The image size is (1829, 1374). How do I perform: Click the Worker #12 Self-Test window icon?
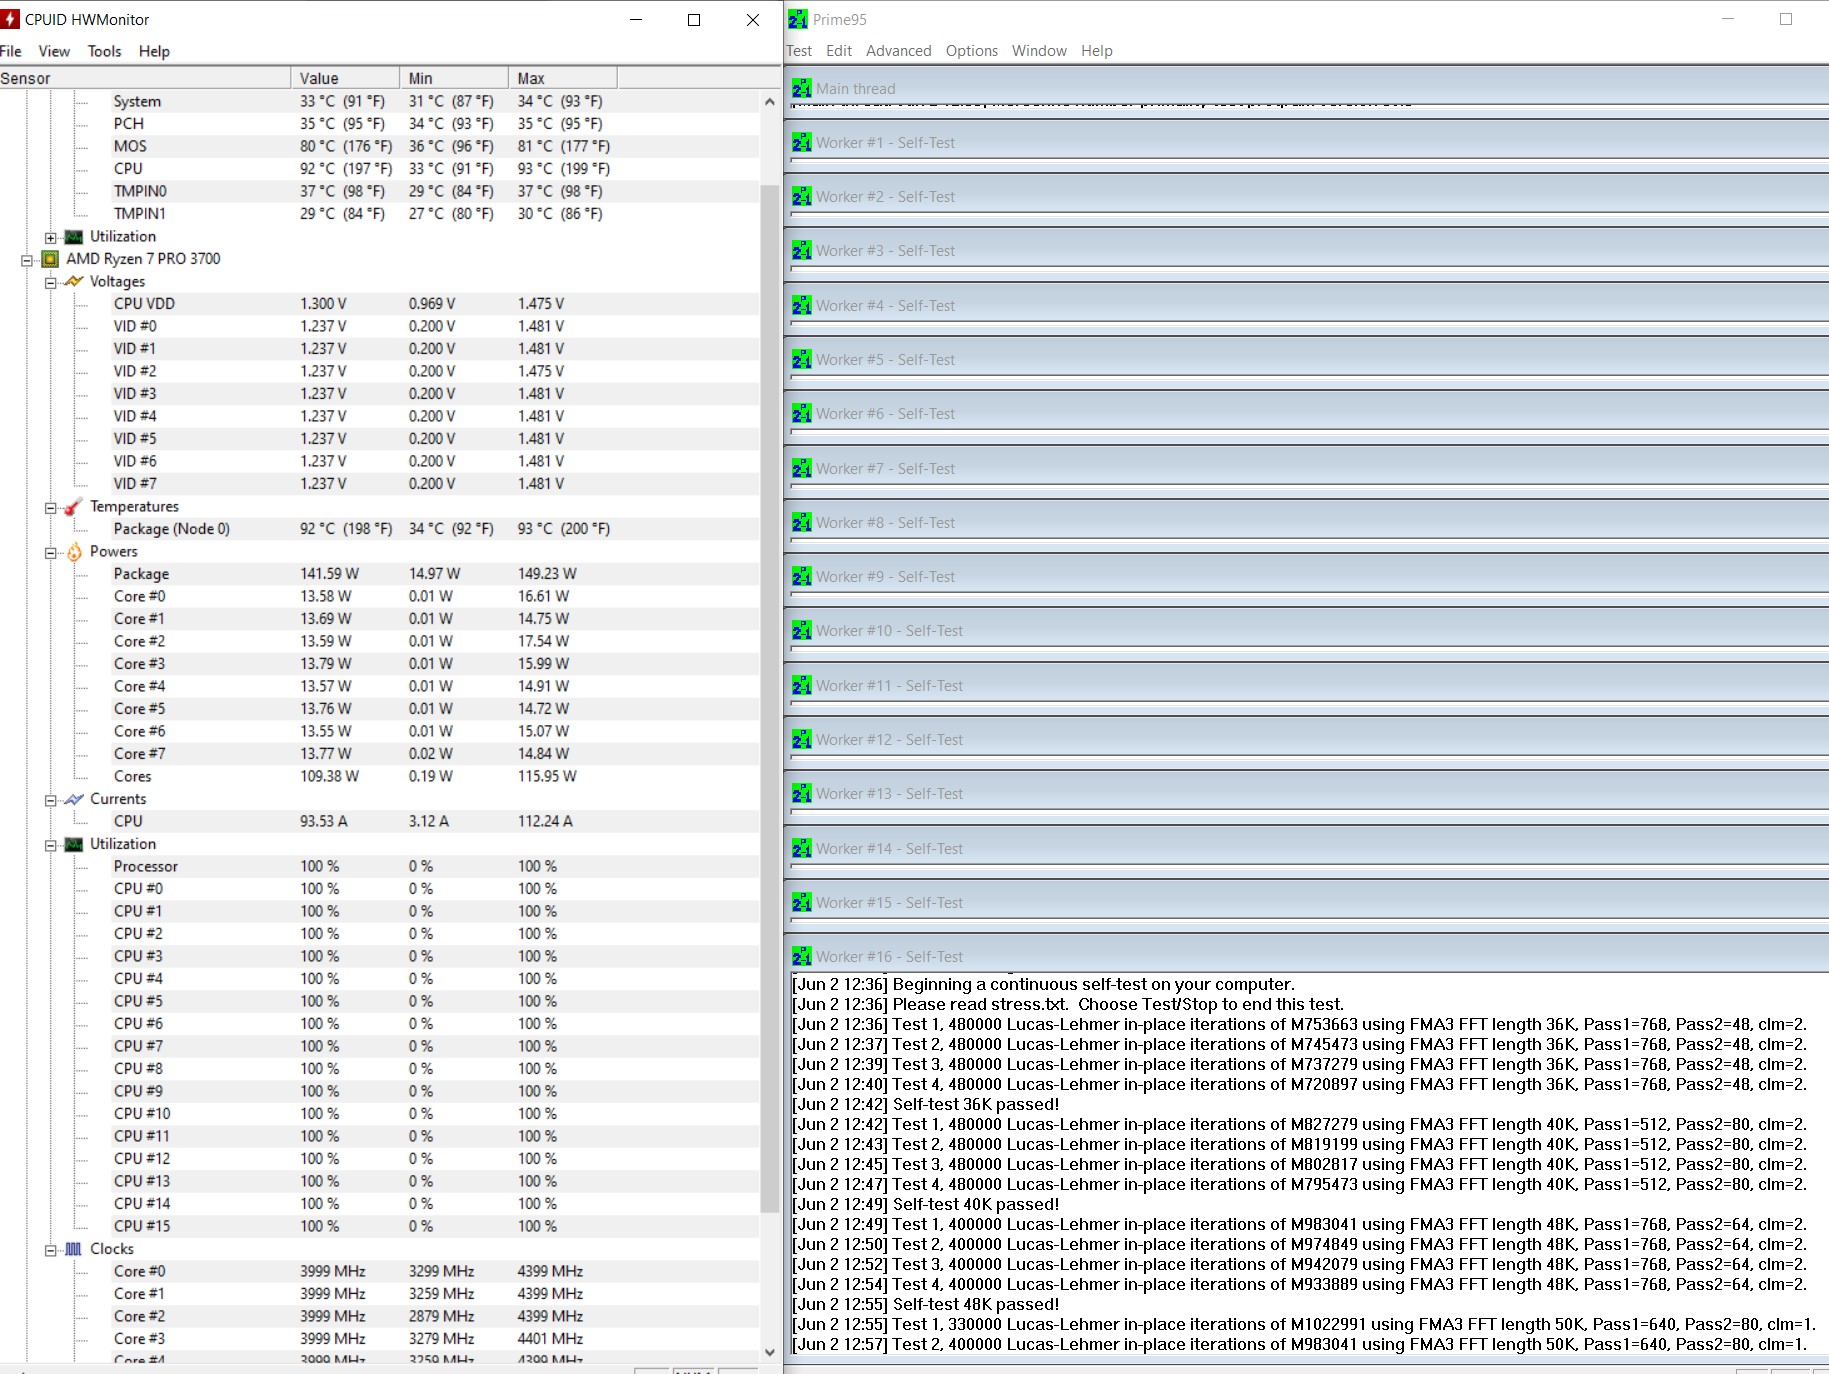coord(802,739)
